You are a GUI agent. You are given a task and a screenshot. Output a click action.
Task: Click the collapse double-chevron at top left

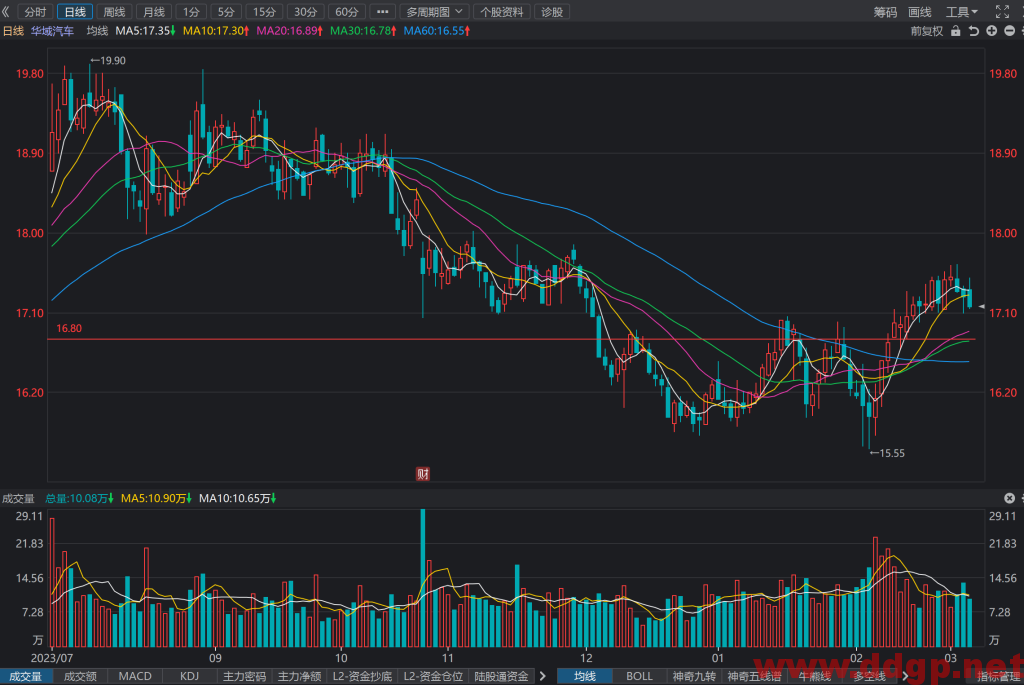[x=6, y=12]
